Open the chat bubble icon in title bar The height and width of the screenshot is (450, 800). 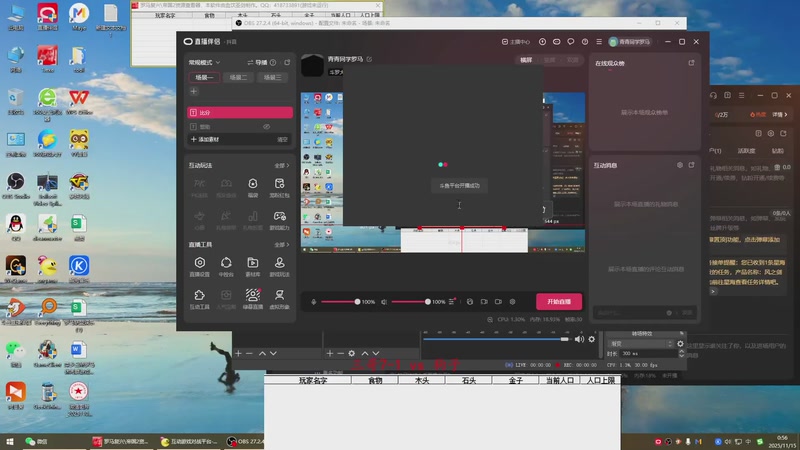pyautogui.click(x=570, y=42)
